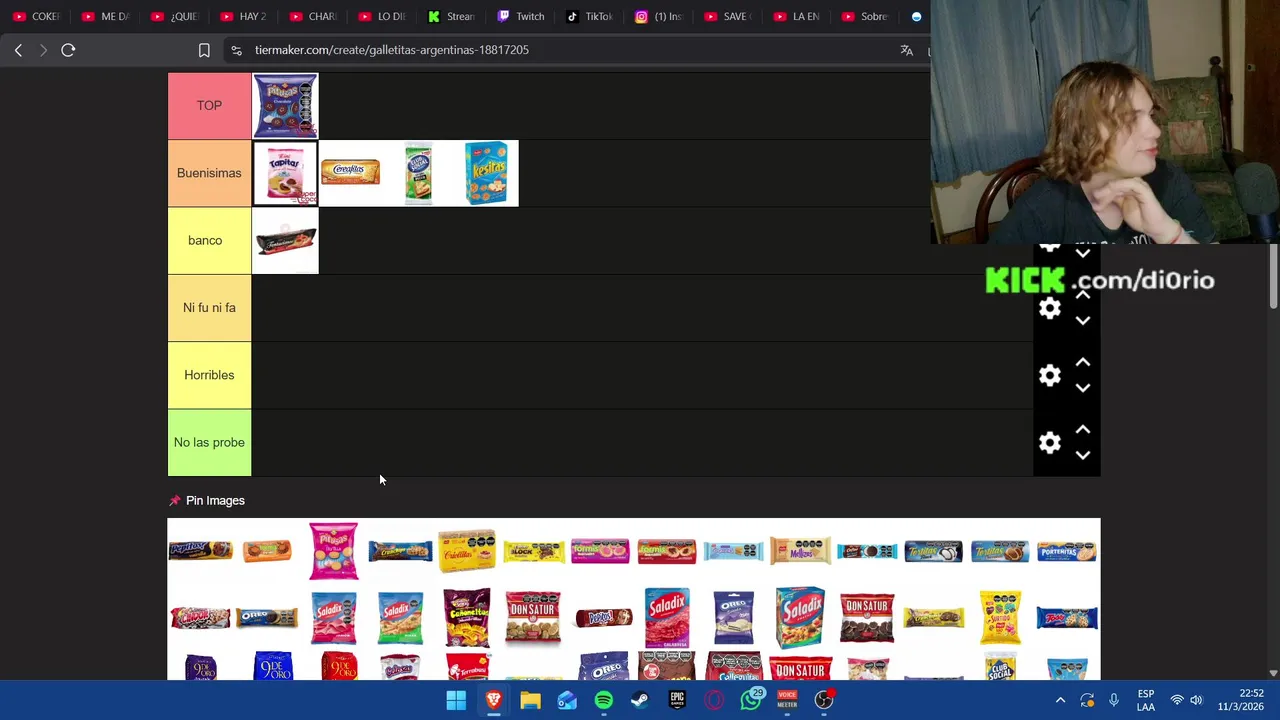1280x720 pixels.
Task: Switch to the ¿QUIE YouTube tab
Action: (x=174, y=16)
